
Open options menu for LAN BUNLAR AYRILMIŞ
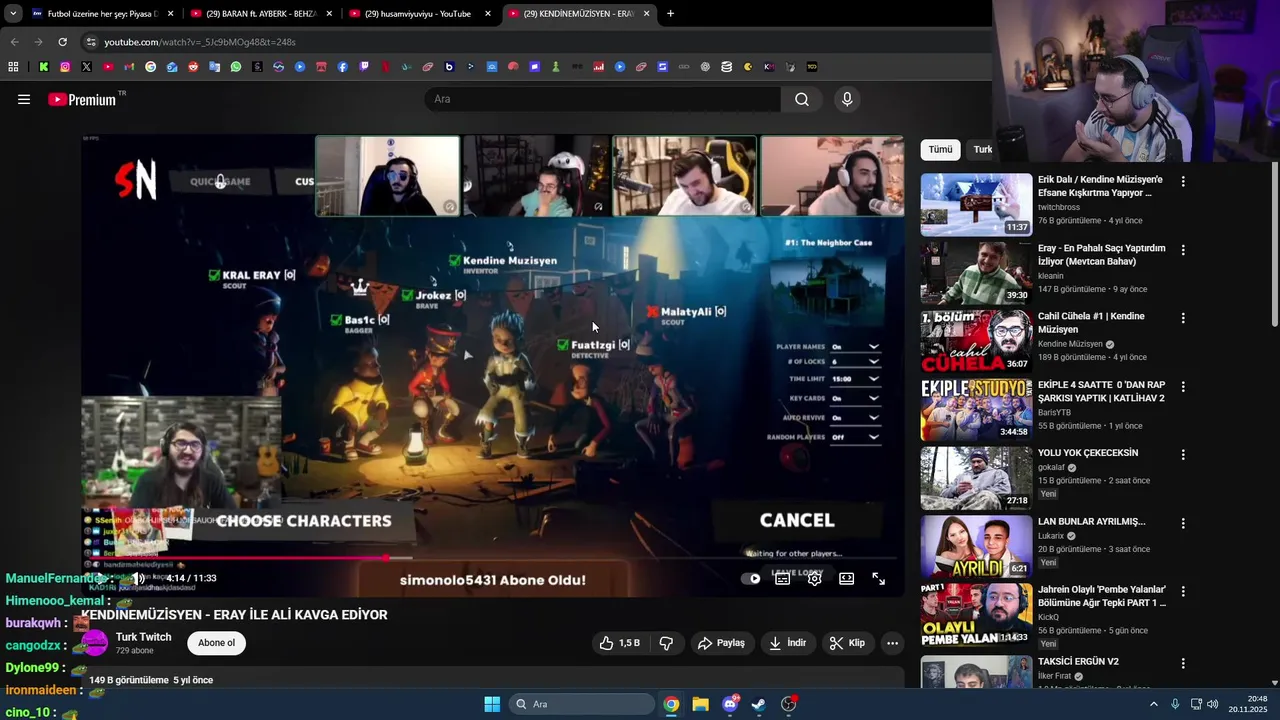(1183, 523)
